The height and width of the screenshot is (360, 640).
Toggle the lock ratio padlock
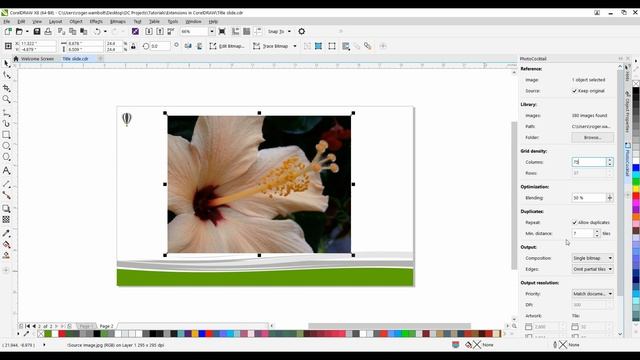tap(133, 46)
